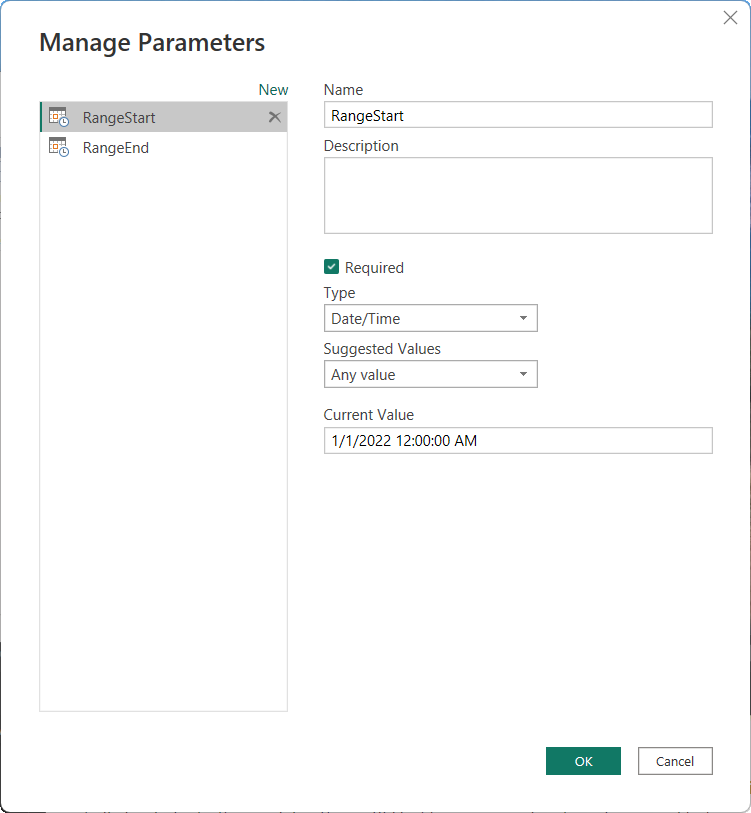Select the RangeStart parameter
Viewport: 751px width, 813px height.
117,116
